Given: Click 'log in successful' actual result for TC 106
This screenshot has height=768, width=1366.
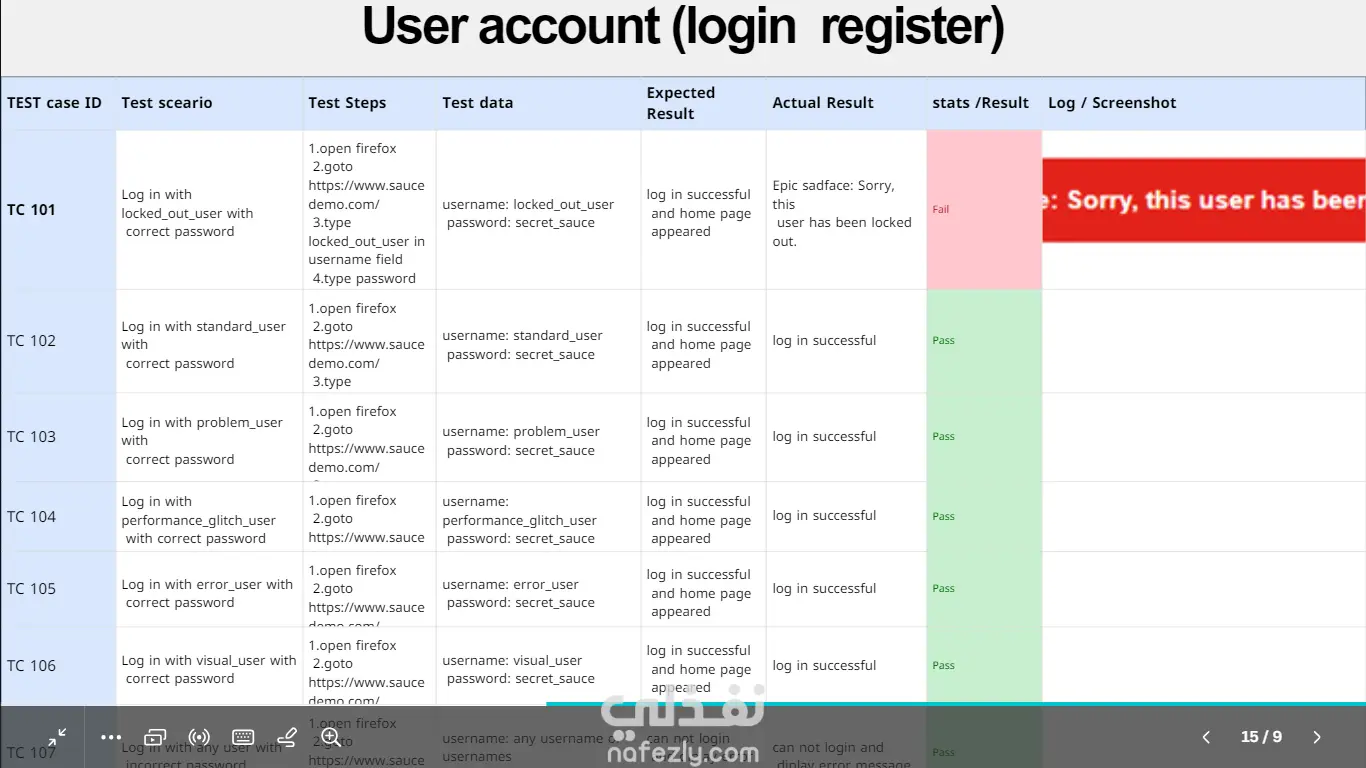Looking at the screenshot, I should 824,666.
